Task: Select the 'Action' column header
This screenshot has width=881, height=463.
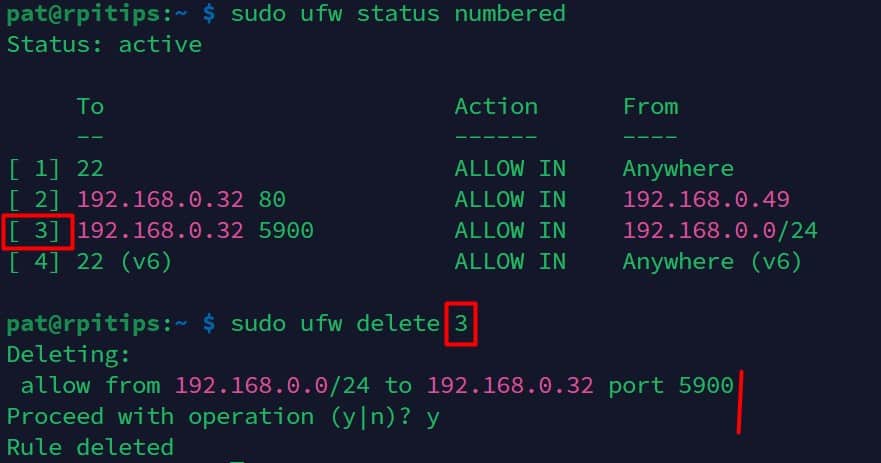Action: coord(496,106)
